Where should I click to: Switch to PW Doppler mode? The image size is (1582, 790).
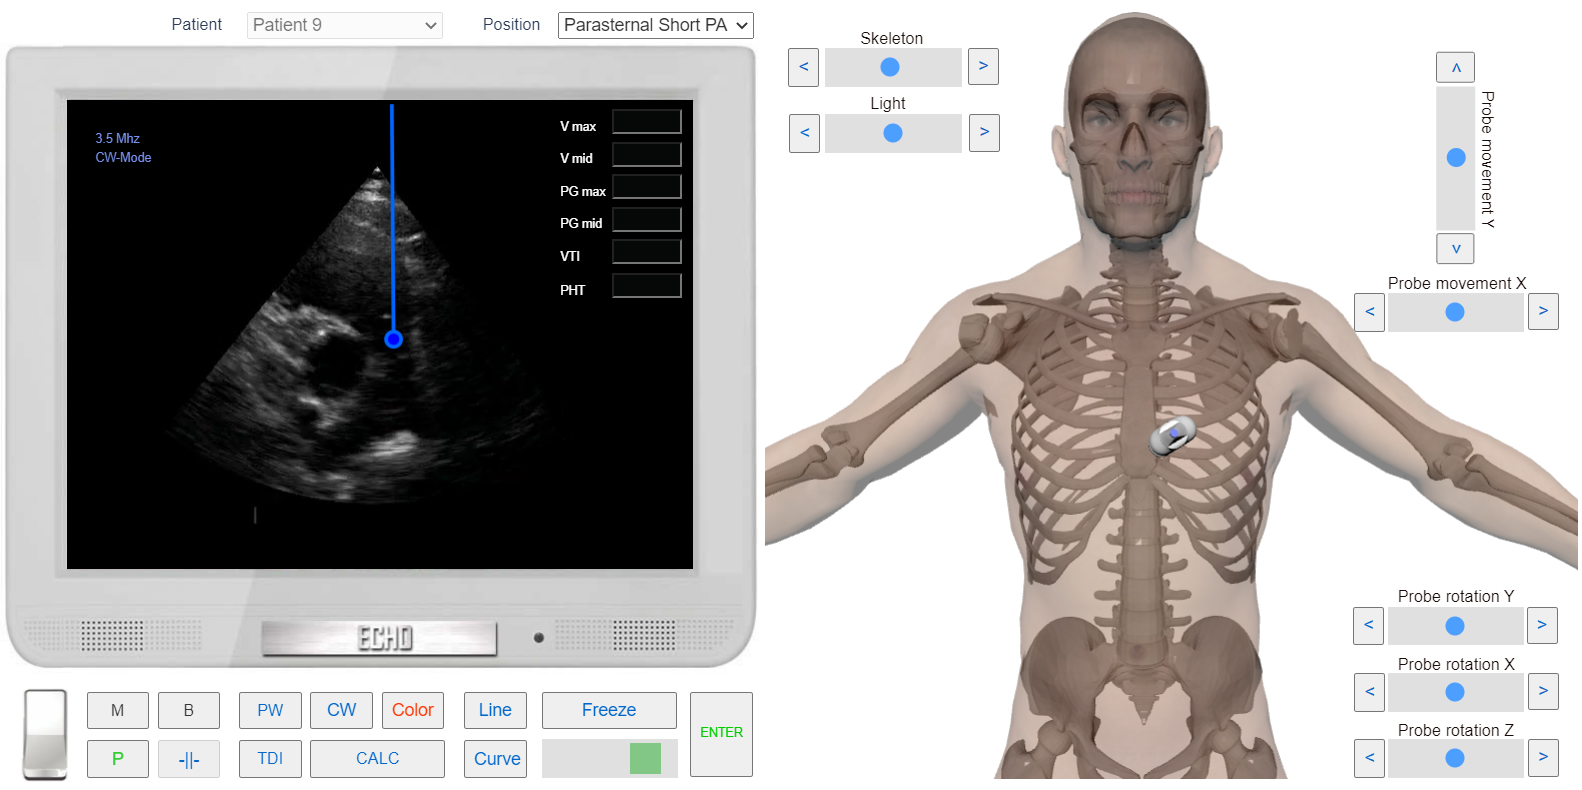click(270, 710)
